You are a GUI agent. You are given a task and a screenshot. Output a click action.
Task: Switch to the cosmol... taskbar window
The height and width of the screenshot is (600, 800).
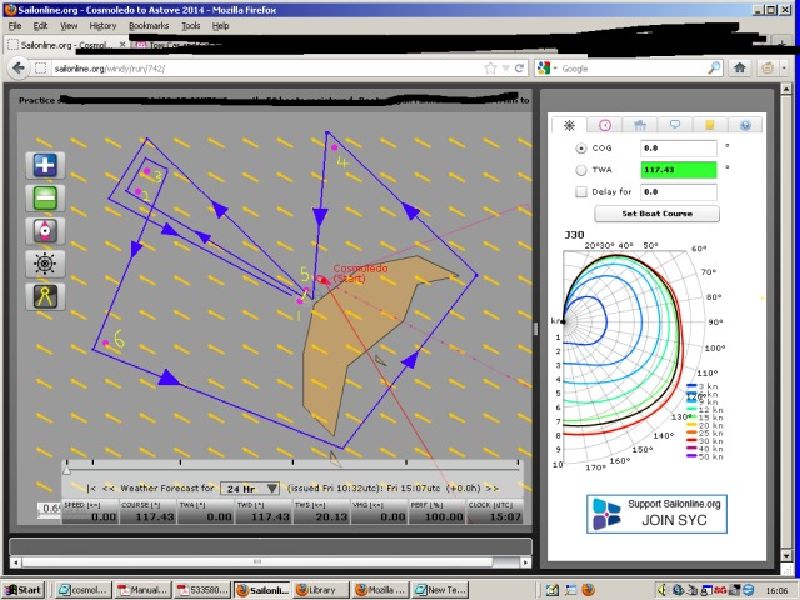(83, 590)
